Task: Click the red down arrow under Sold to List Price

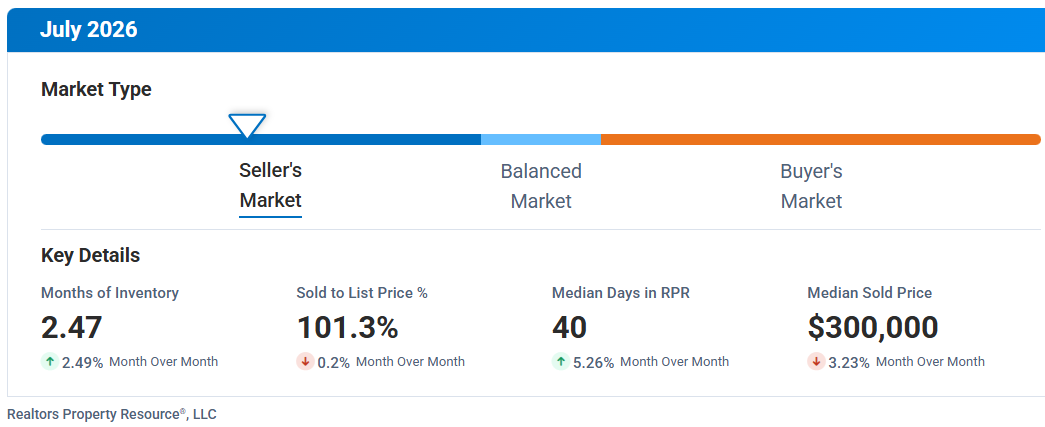Action: 305,362
